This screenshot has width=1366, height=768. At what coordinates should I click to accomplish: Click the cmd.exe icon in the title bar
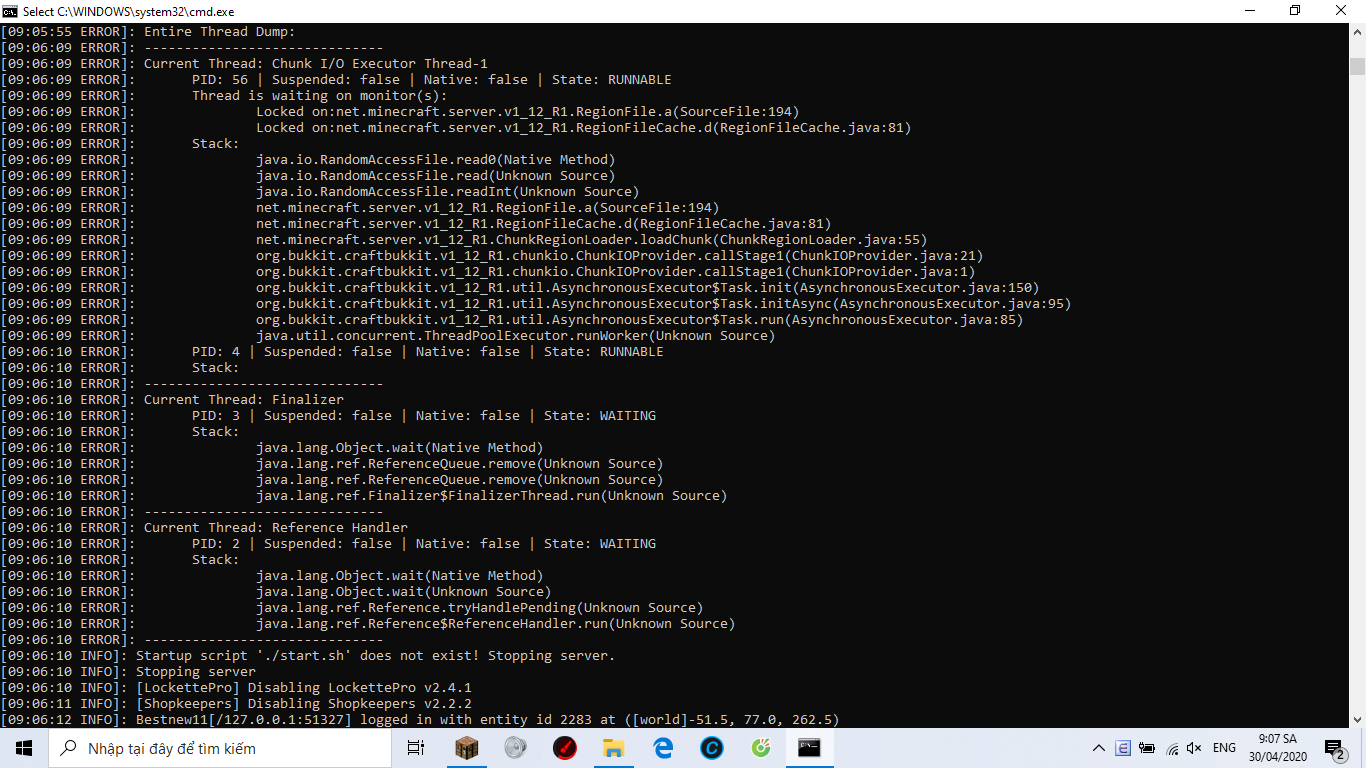tap(10, 11)
